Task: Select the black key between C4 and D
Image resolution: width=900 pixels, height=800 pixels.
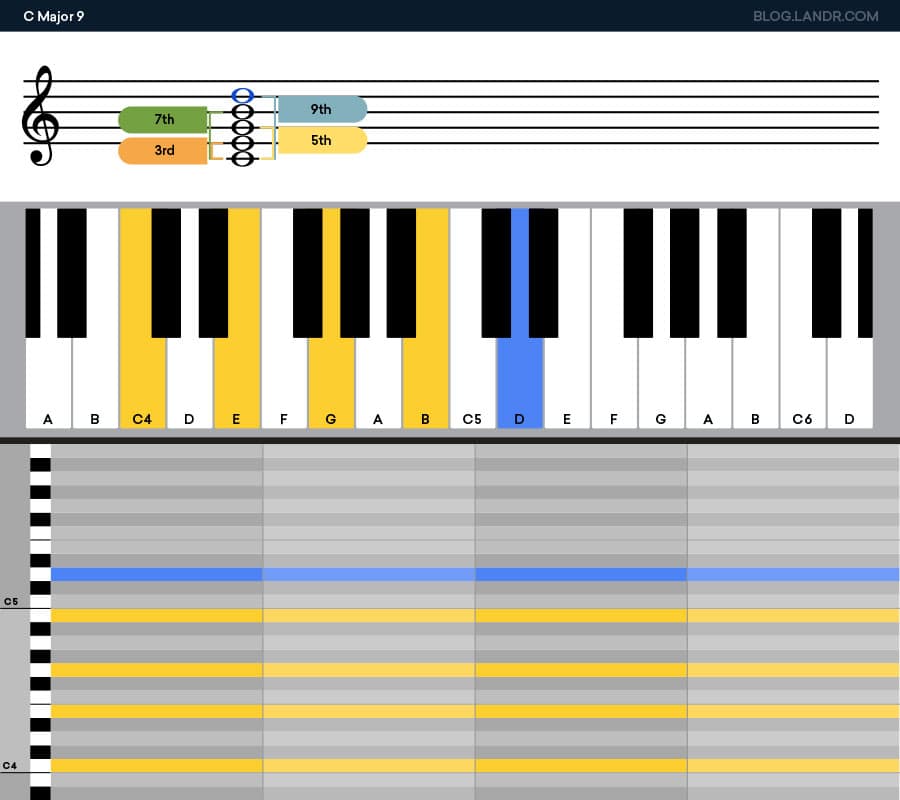Action: pos(166,270)
